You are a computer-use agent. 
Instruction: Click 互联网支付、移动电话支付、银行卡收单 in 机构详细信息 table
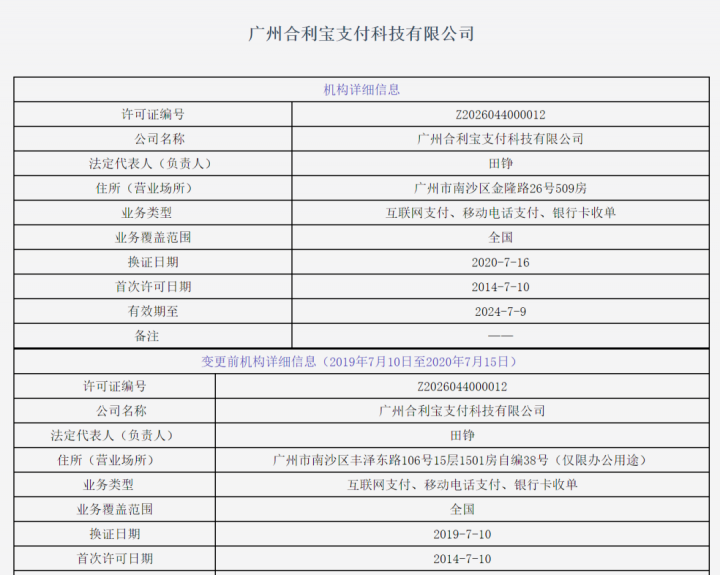(x=501, y=213)
